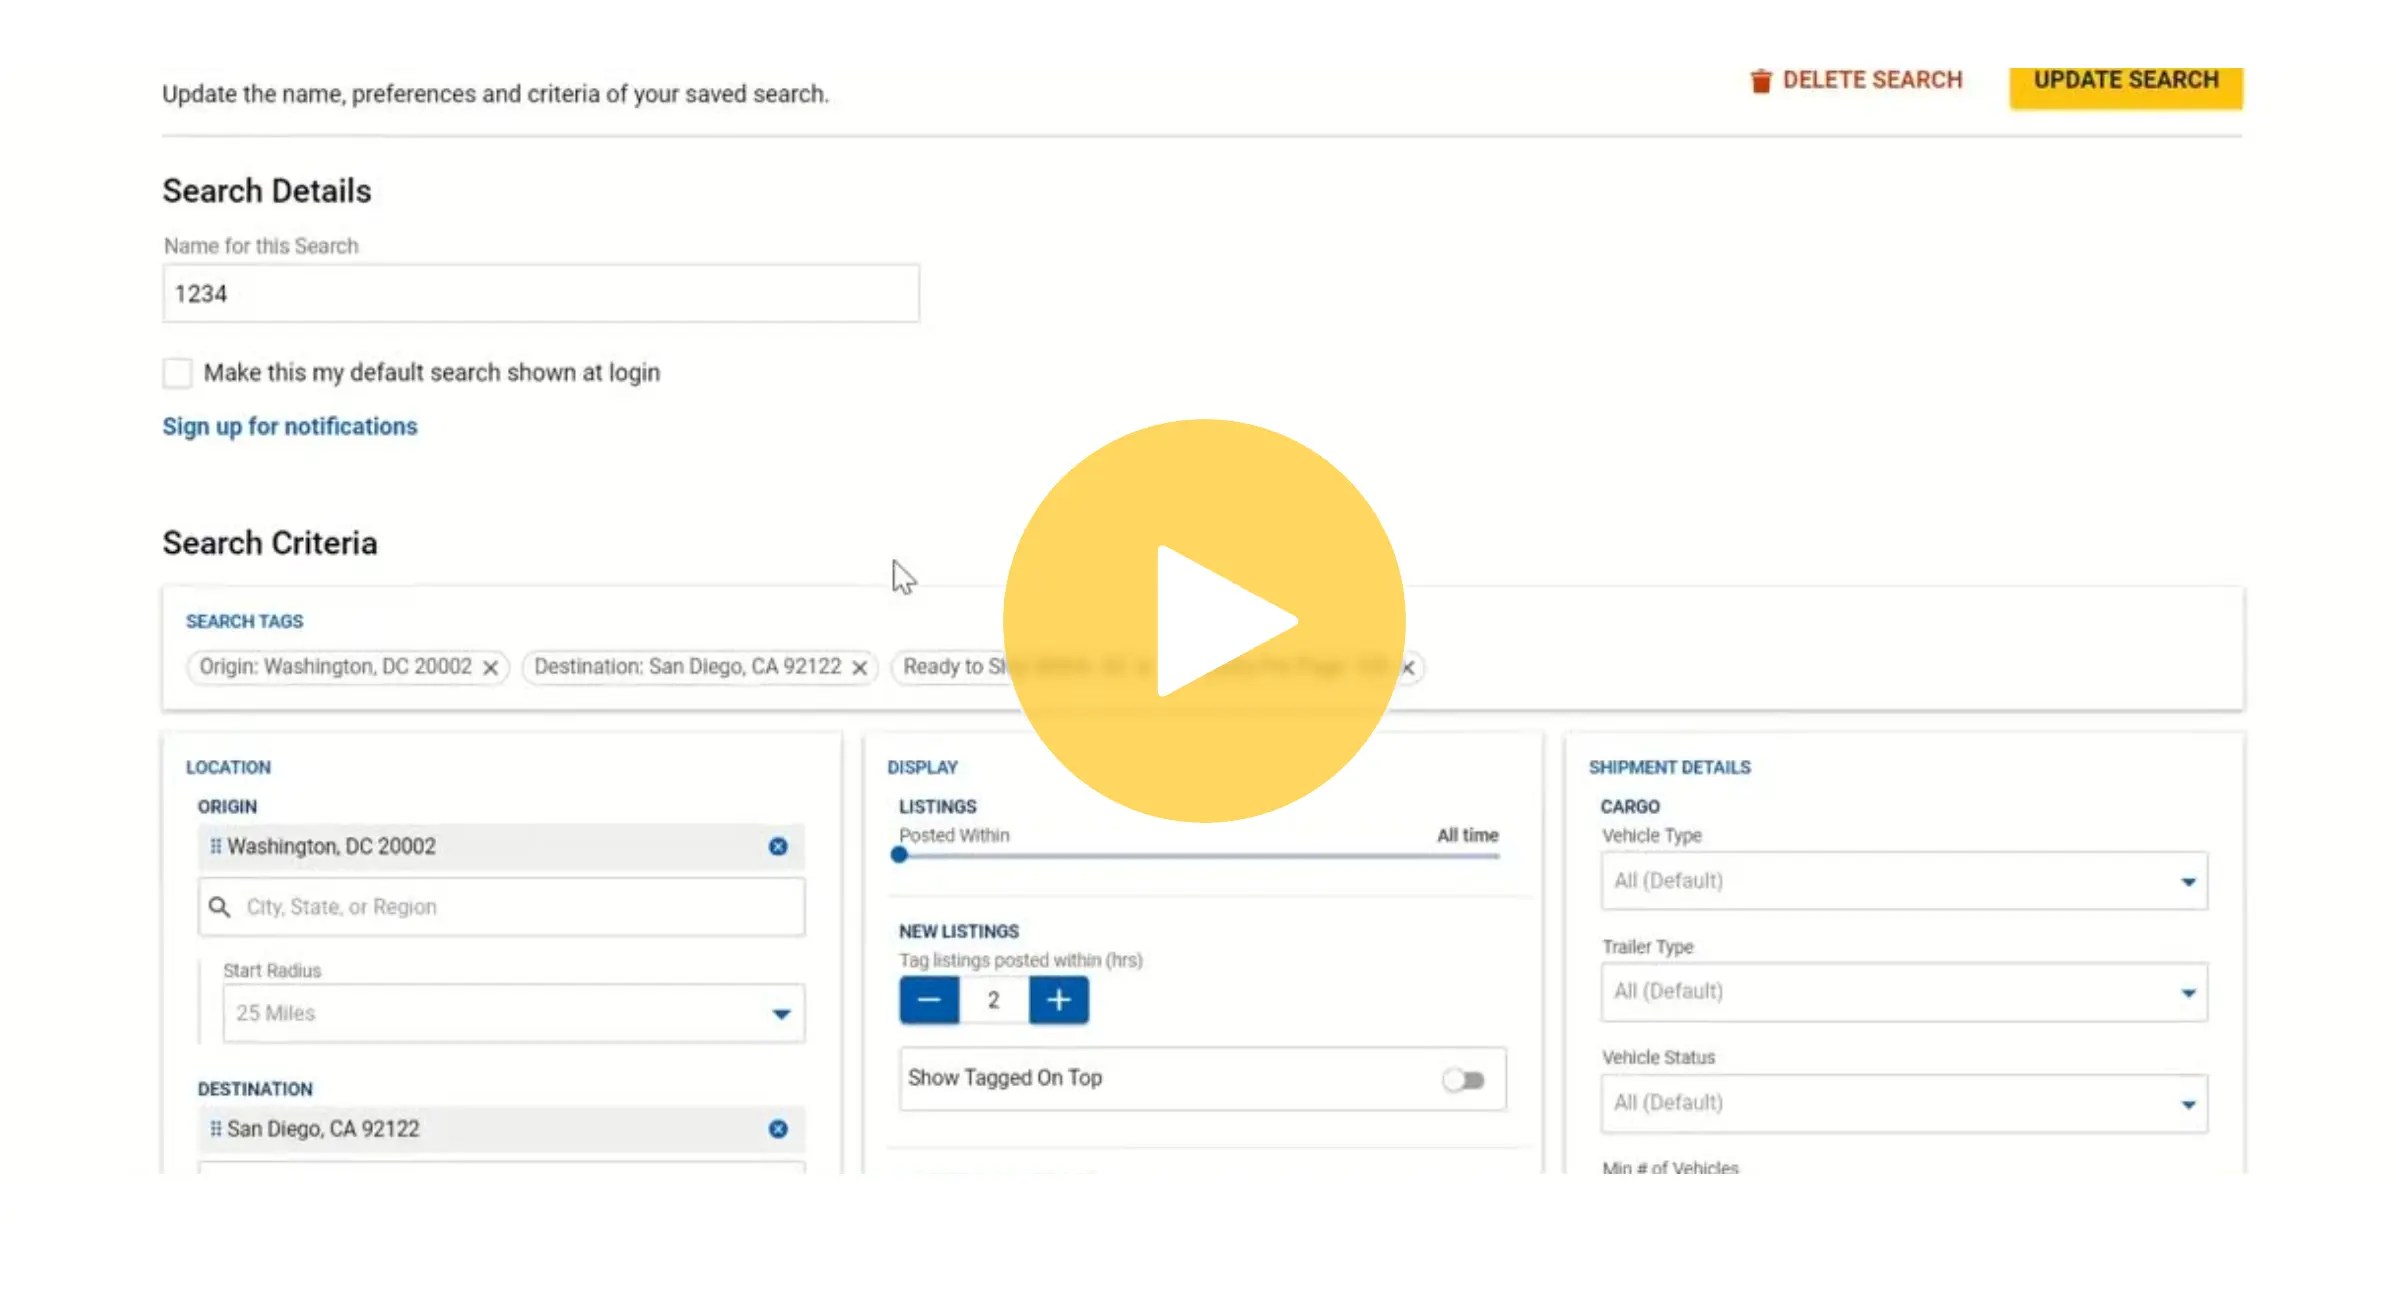Expand the Trailer Type dropdown
Image resolution: width=2396 pixels, height=1292 pixels.
1903,991
